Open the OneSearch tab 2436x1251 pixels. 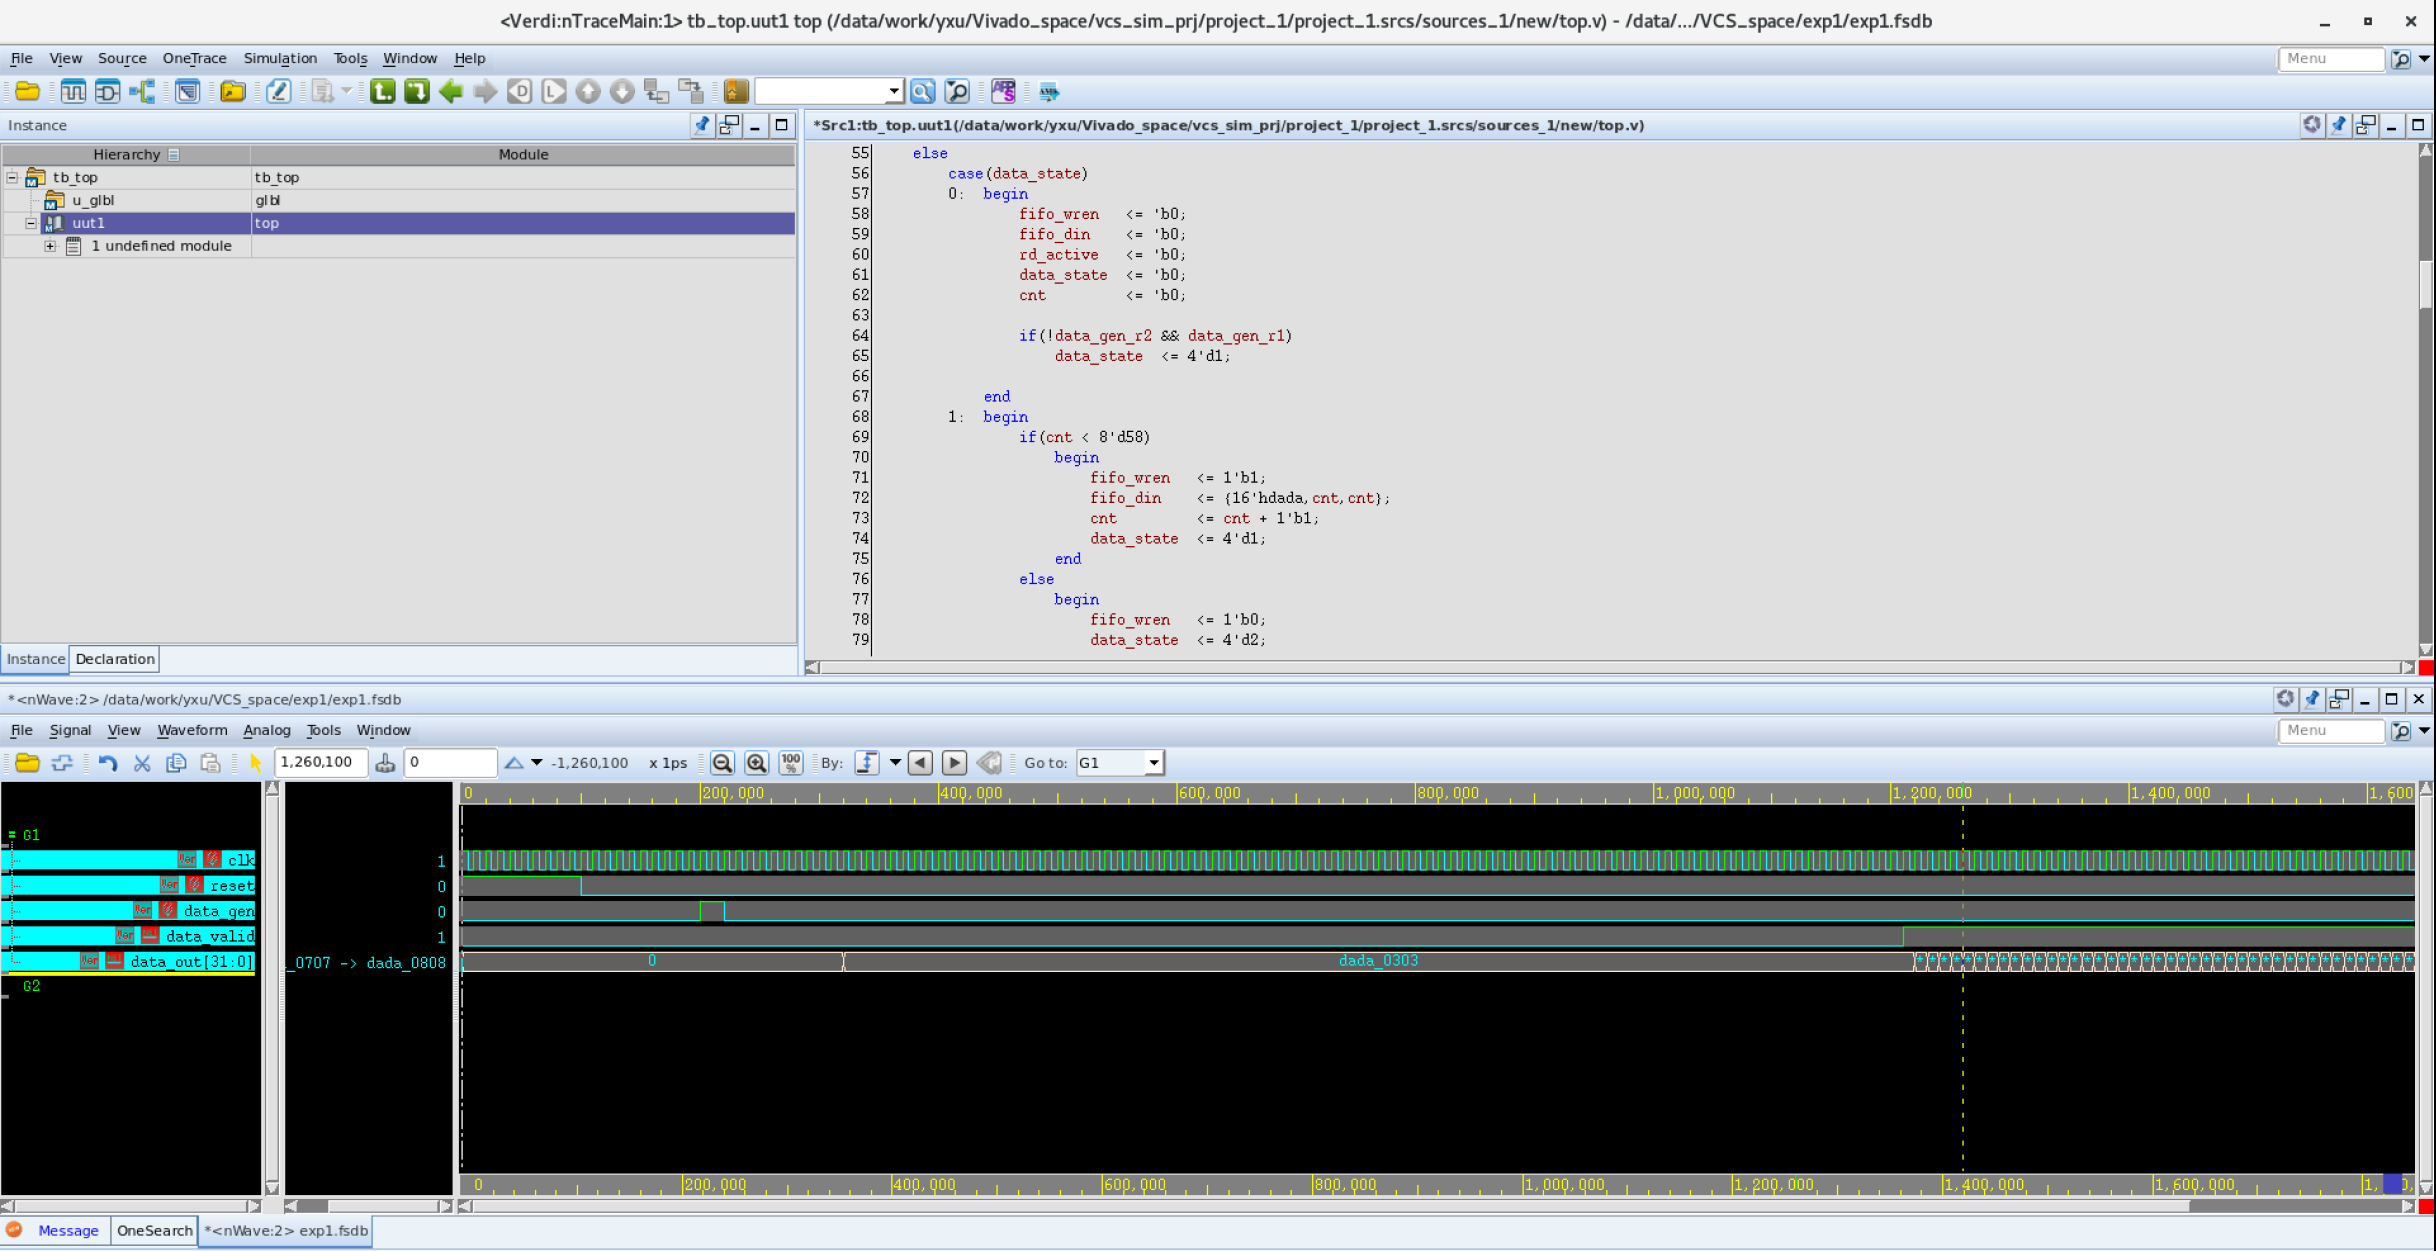point(154,1231)
